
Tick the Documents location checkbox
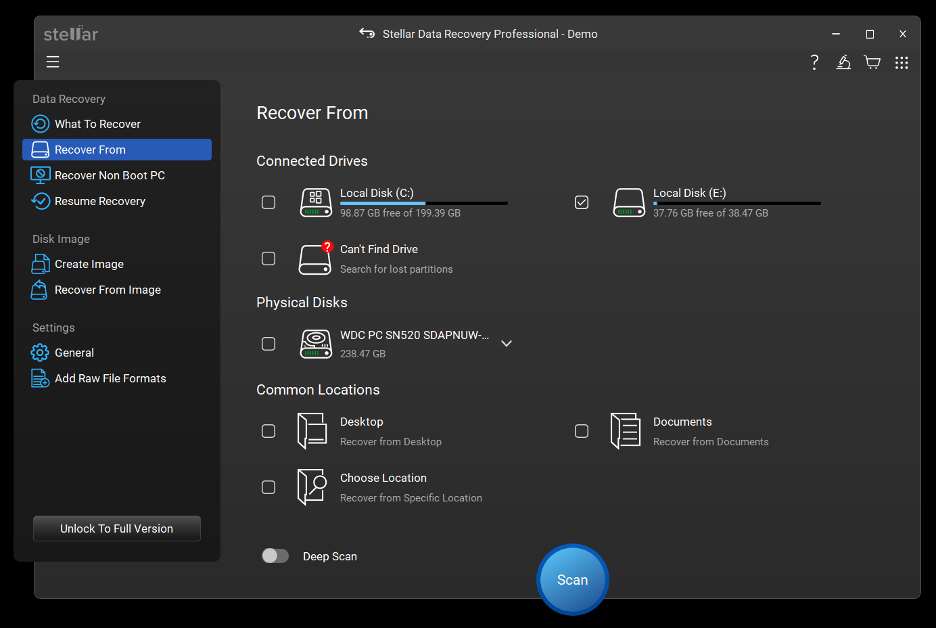click(581, 431)
